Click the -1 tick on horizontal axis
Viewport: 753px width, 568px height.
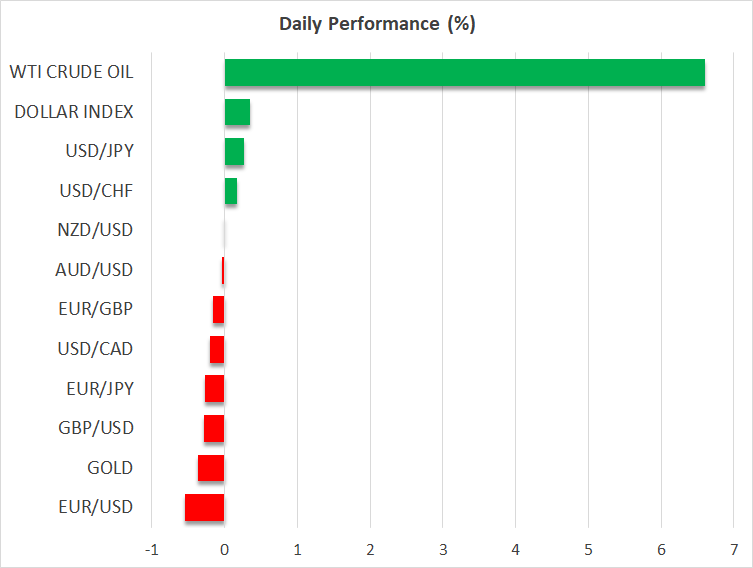(150, 550)
